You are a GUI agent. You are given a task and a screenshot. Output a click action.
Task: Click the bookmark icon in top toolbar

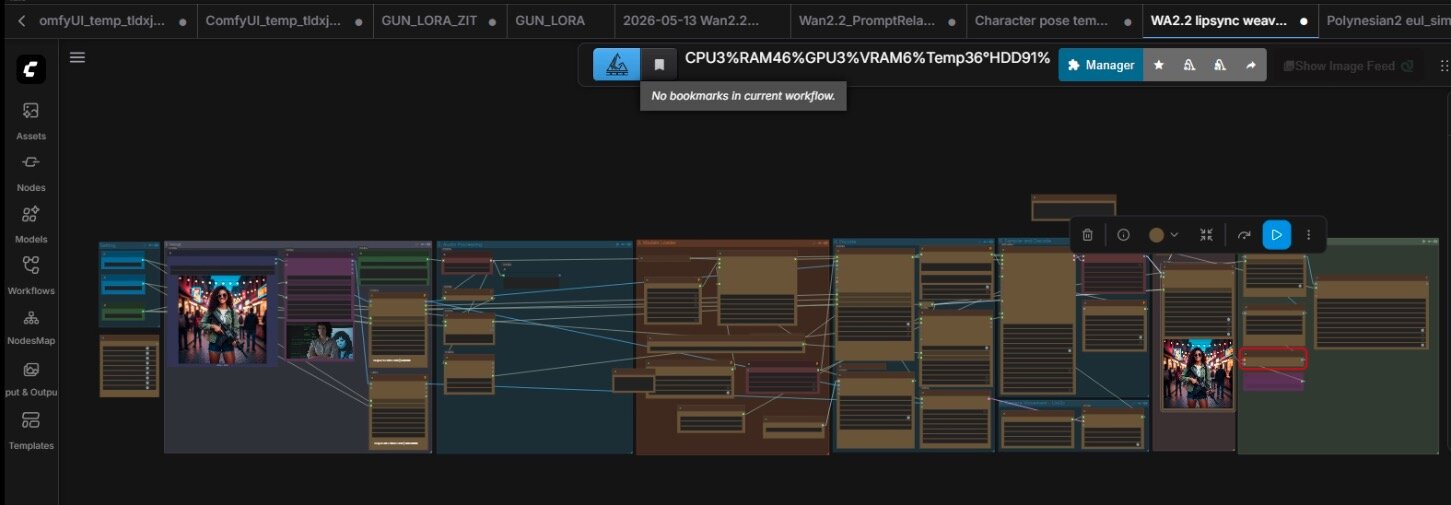[659, 65]
